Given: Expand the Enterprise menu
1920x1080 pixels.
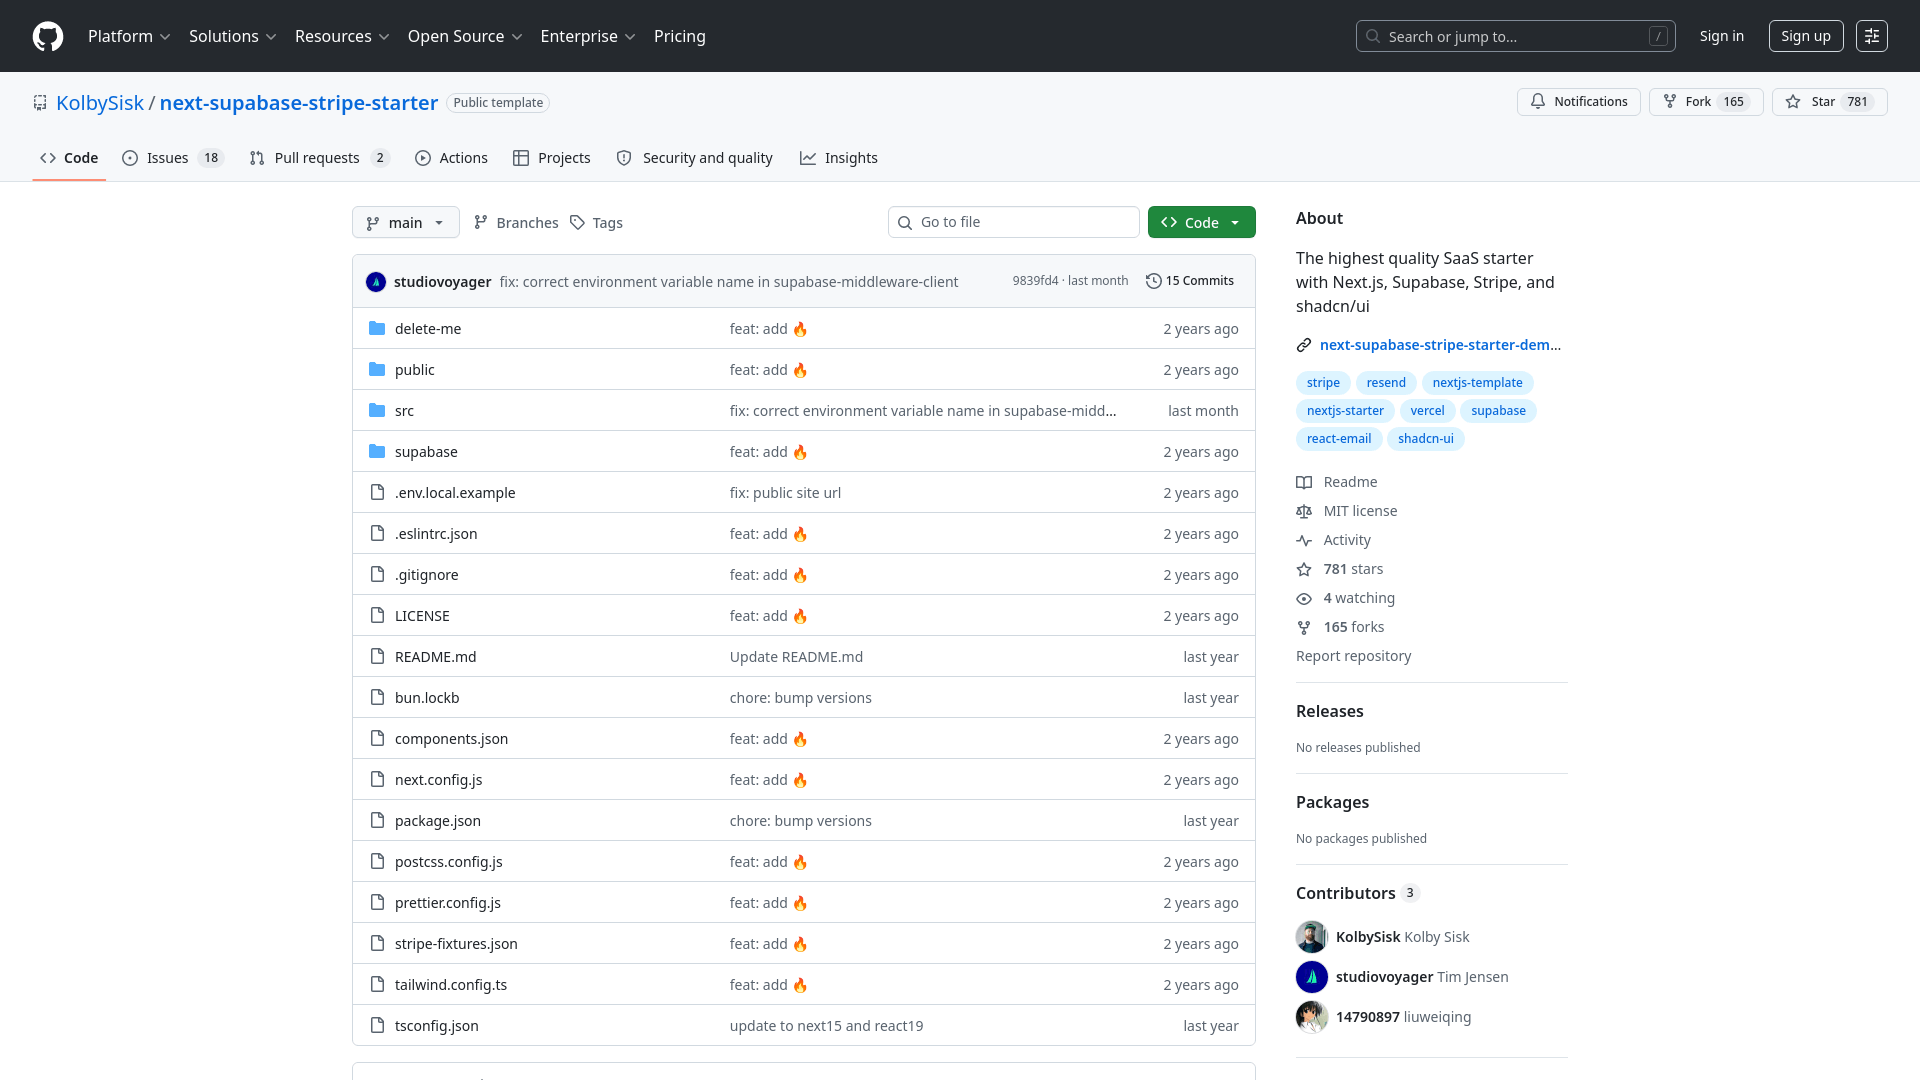Looking at the screenshot, I should pos(588,36).
